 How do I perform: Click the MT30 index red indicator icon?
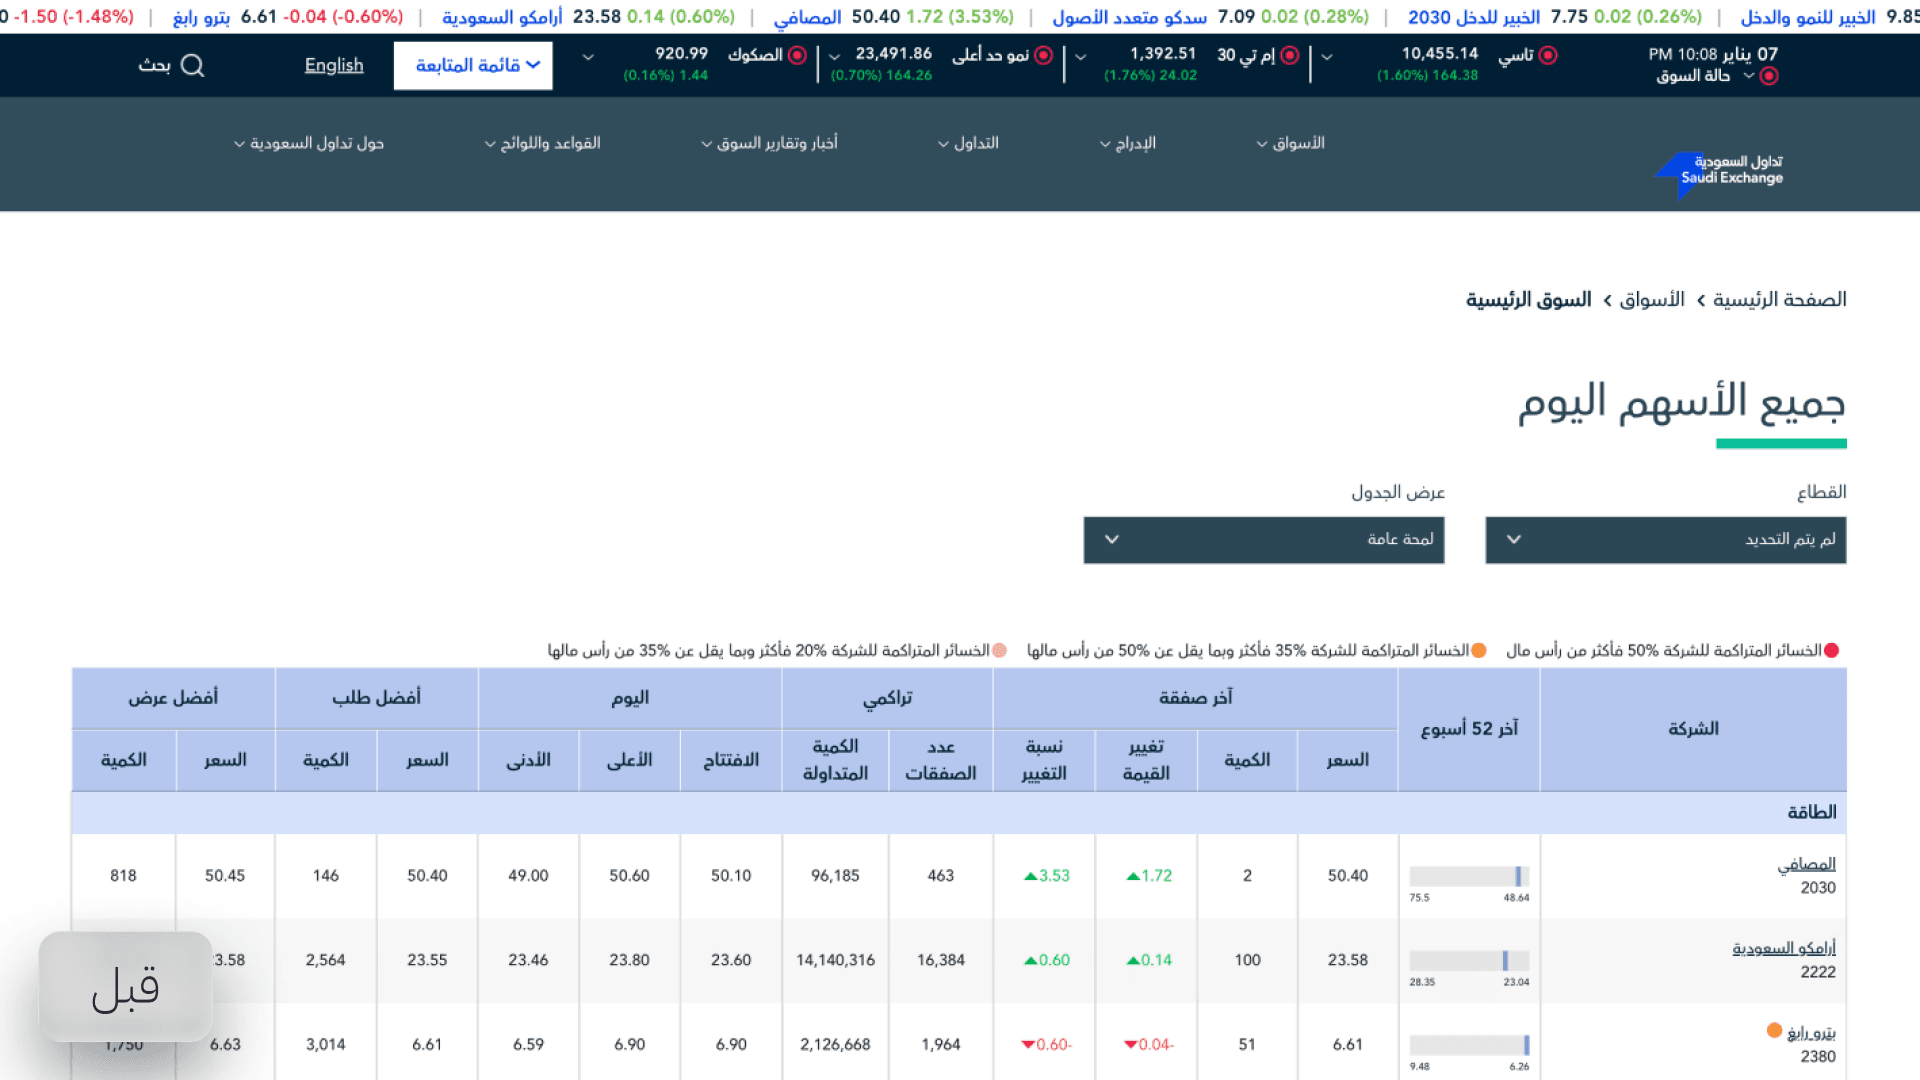pos(1290,56)
